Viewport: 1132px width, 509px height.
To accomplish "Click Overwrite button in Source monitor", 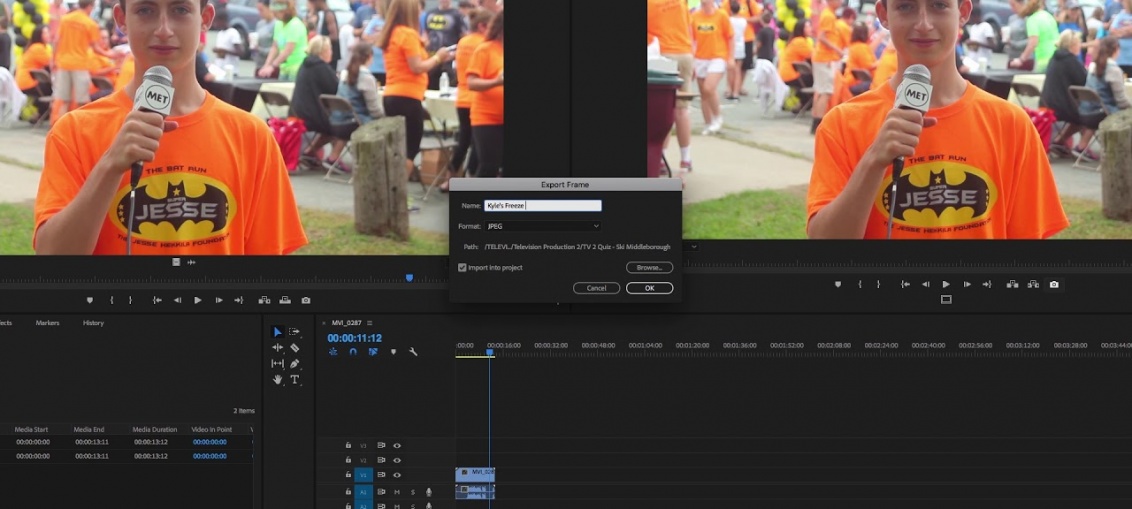I will pos(285,300).
